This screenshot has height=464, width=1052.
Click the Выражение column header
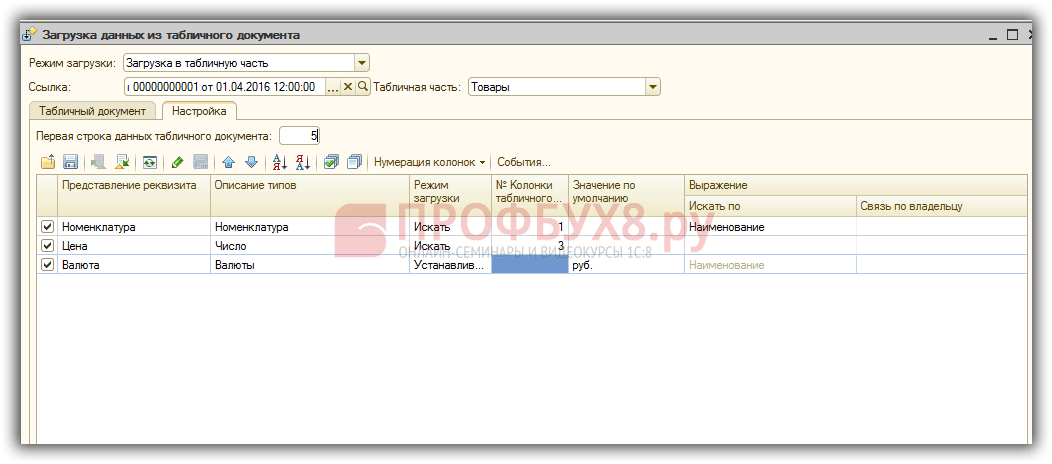pos(856,185)
